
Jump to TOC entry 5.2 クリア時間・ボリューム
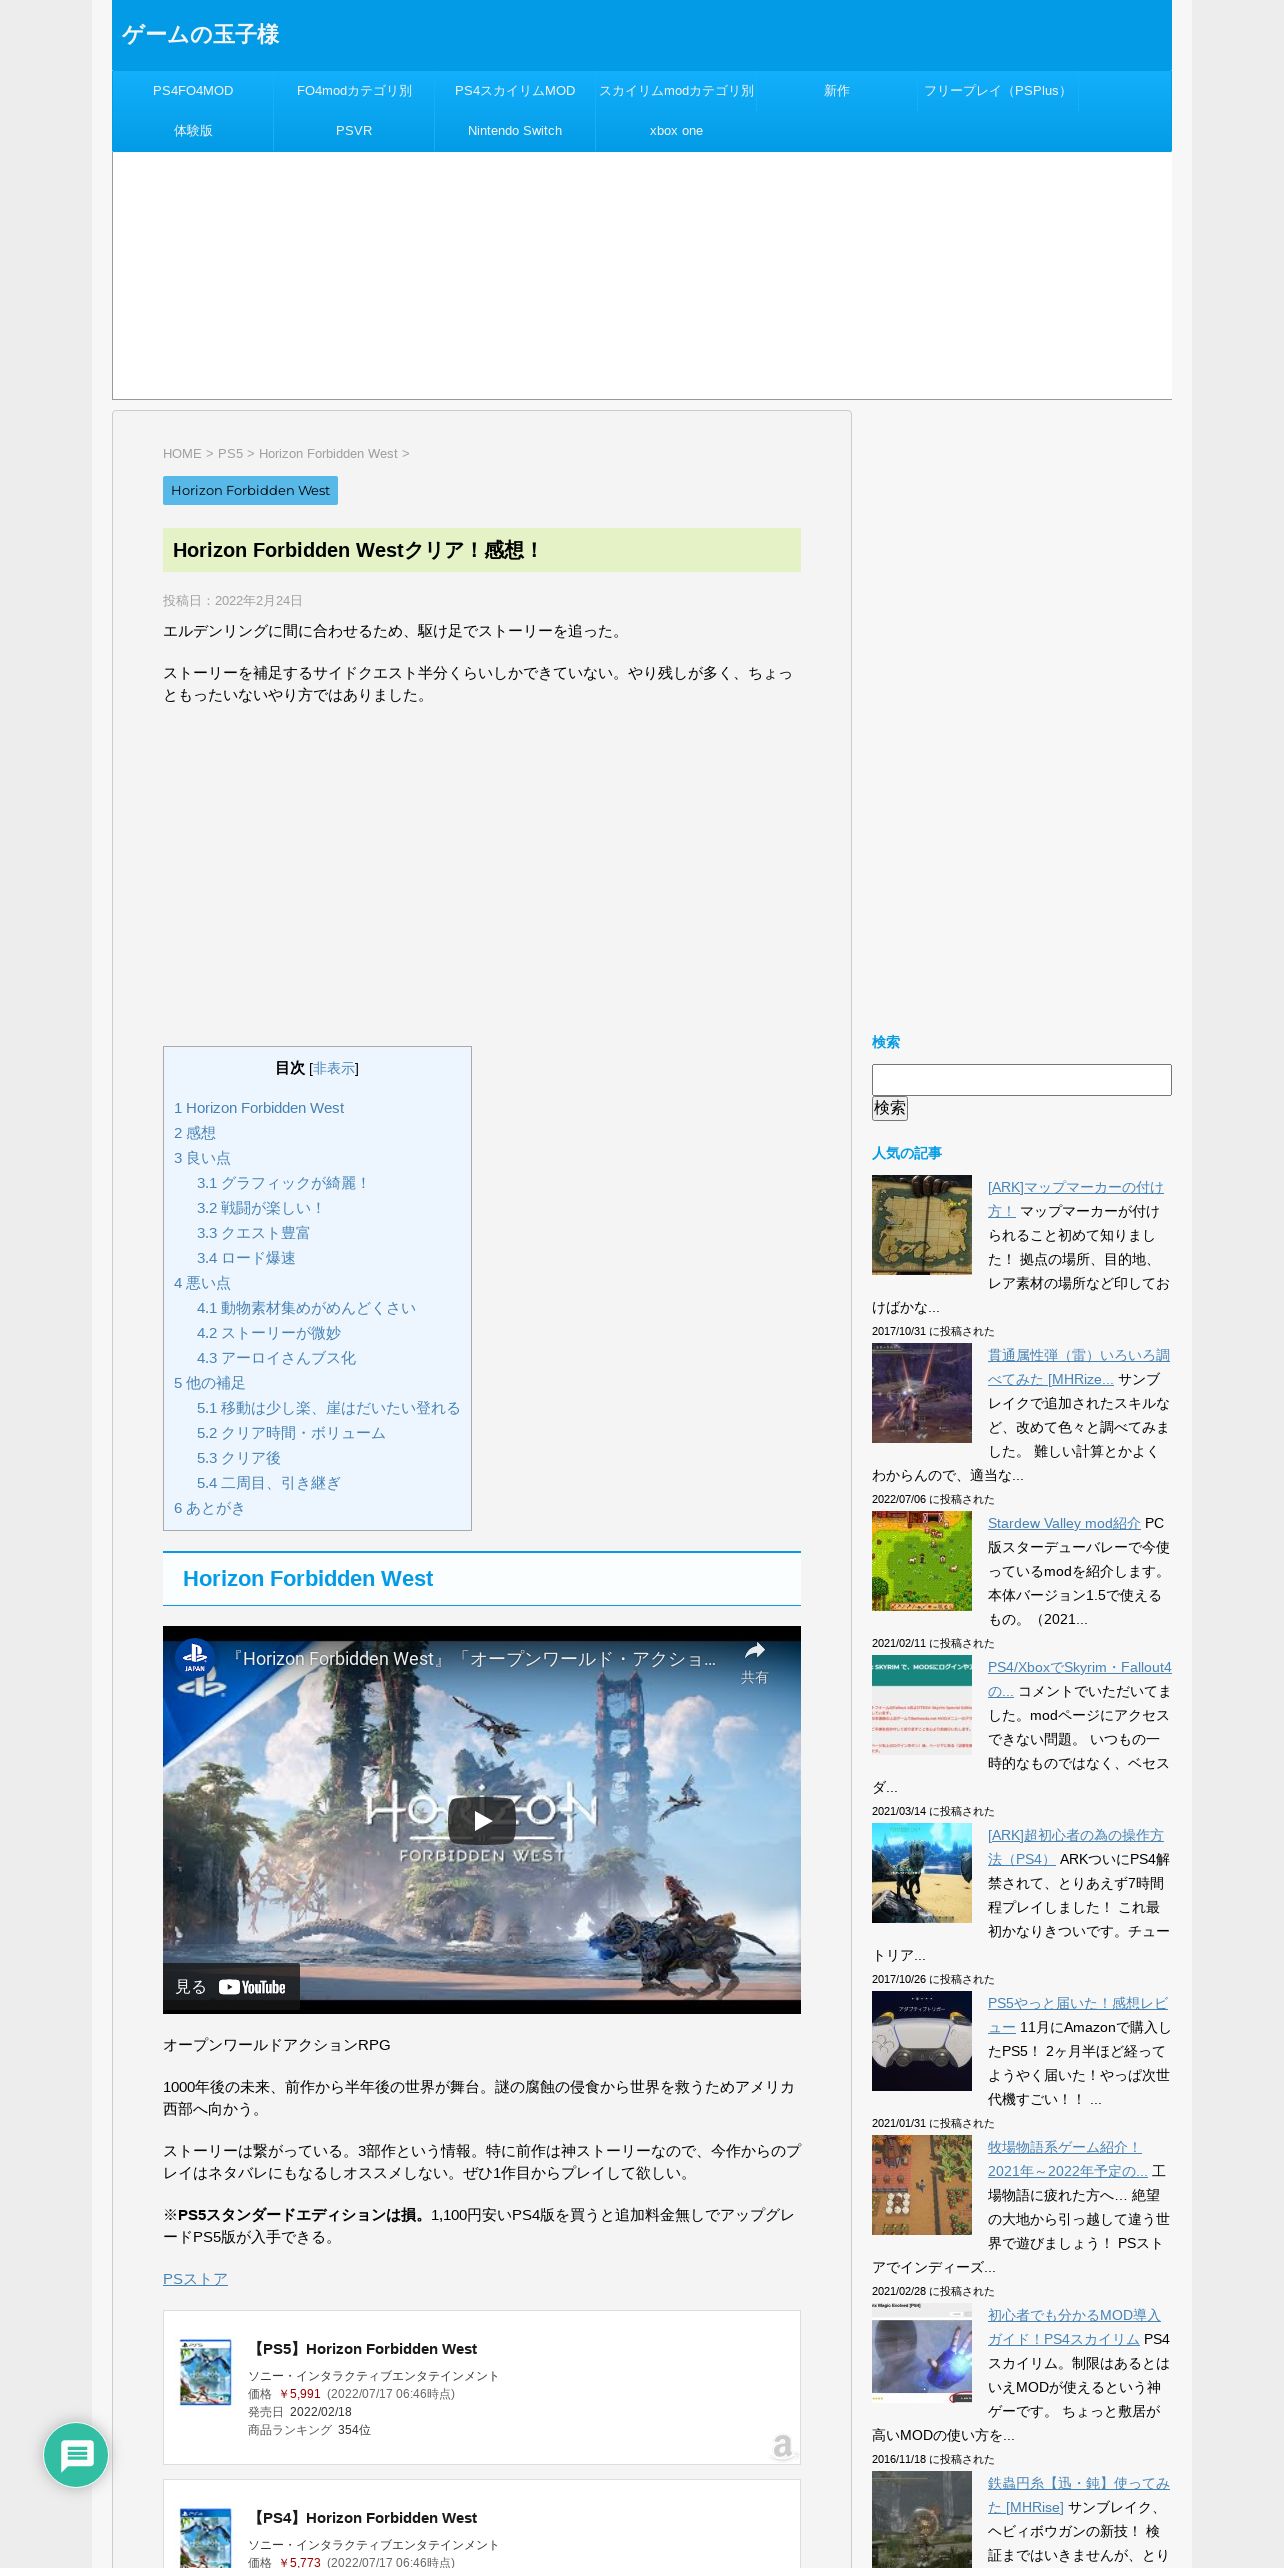tap(291, 1433)
